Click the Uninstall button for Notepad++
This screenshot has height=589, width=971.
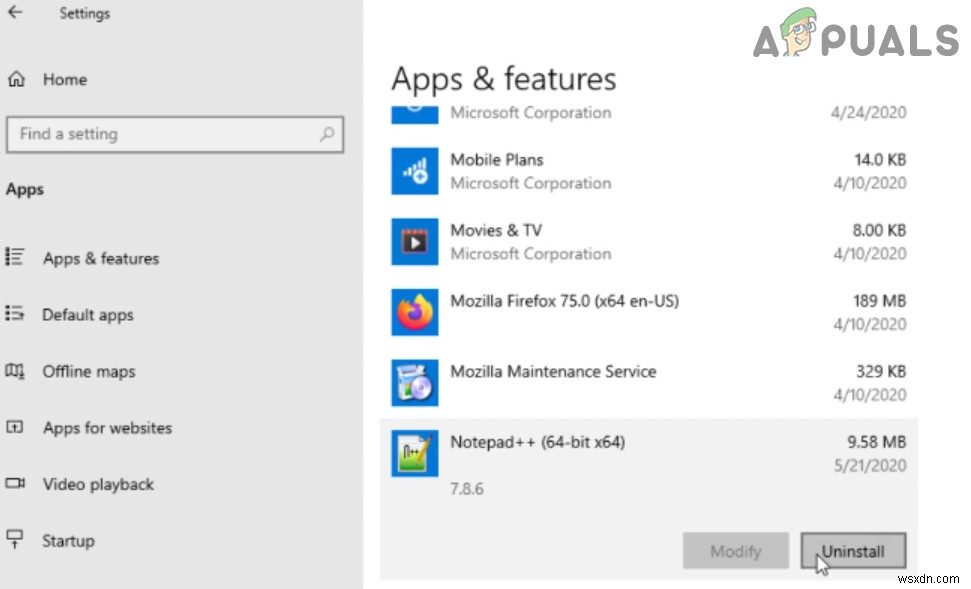853,551
